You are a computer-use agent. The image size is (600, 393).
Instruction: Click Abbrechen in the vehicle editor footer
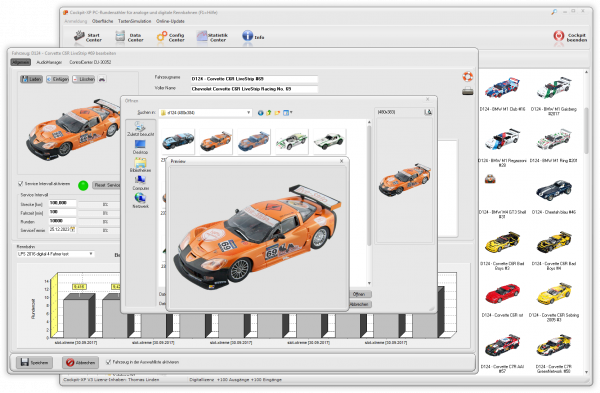coord(80,362)
